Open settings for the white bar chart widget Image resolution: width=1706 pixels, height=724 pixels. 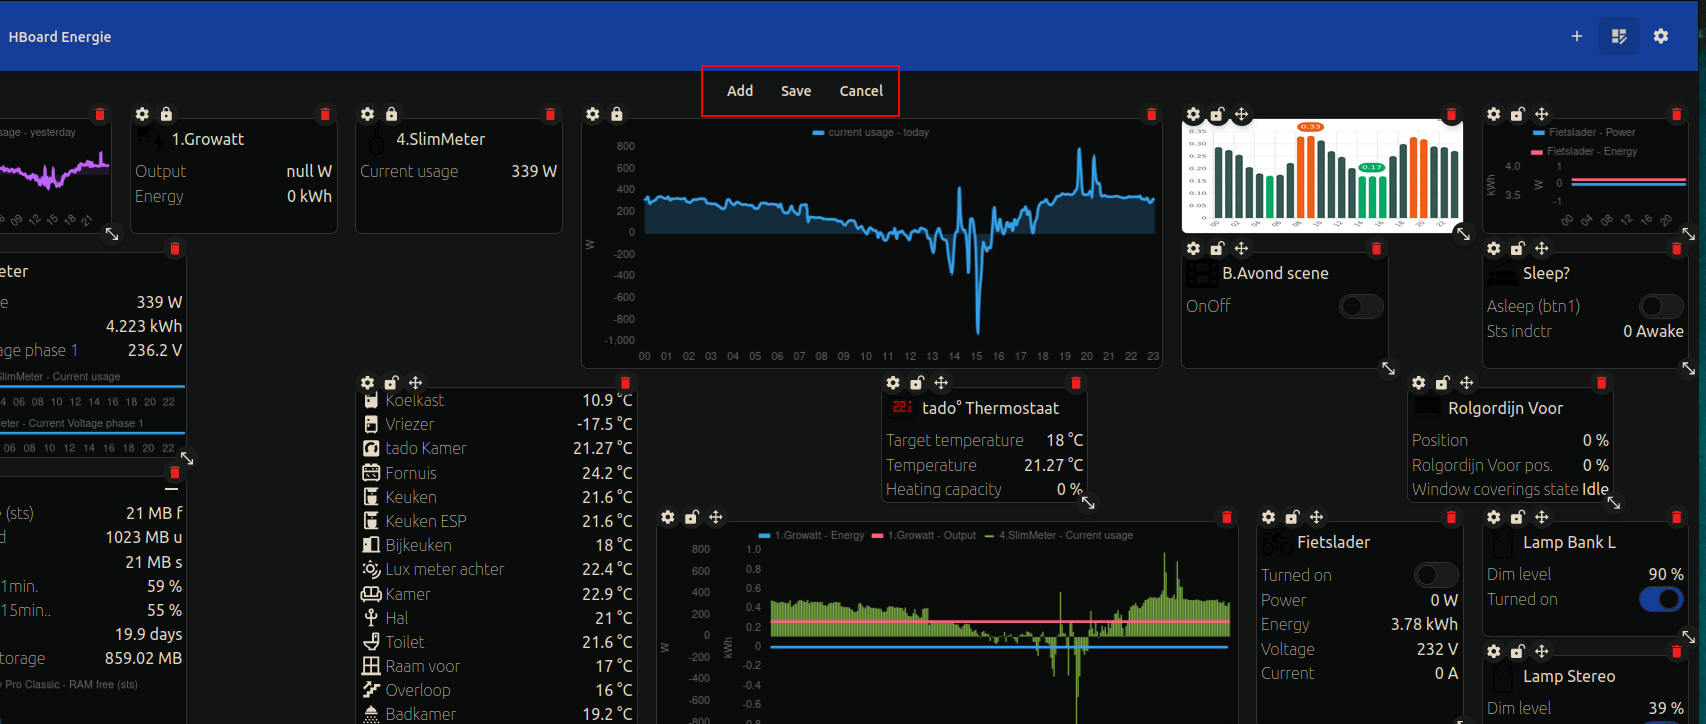tap(1193, 114)
